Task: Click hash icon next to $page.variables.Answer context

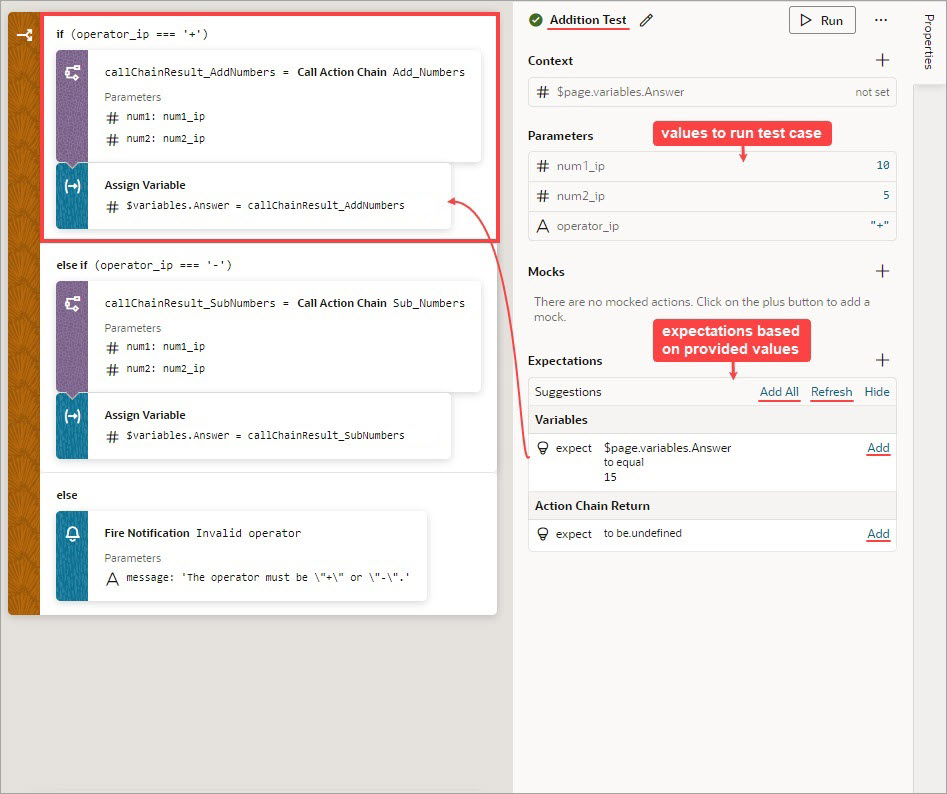Action: point(543,92)
